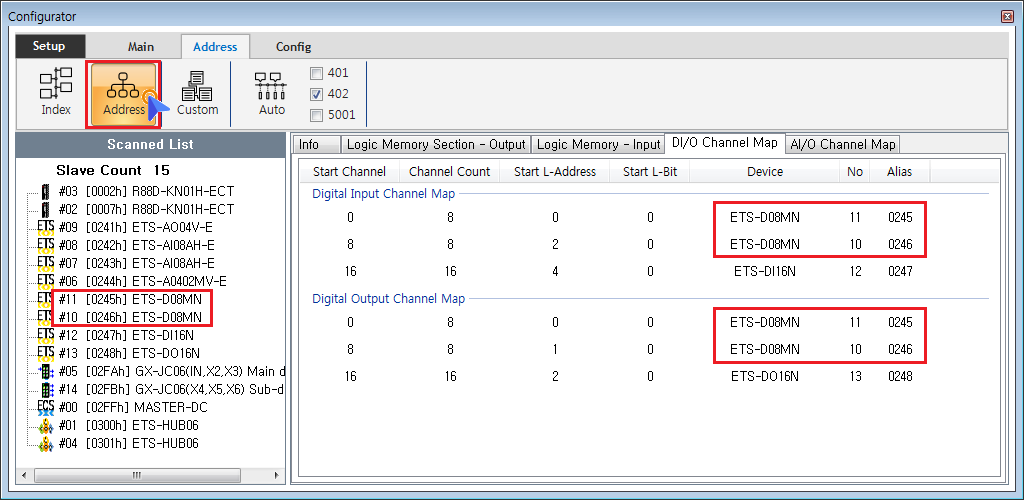
Task: Click the scanned list horizontal scrollbar right arrow
Action: pyautogui.click(x=278, y=474)
